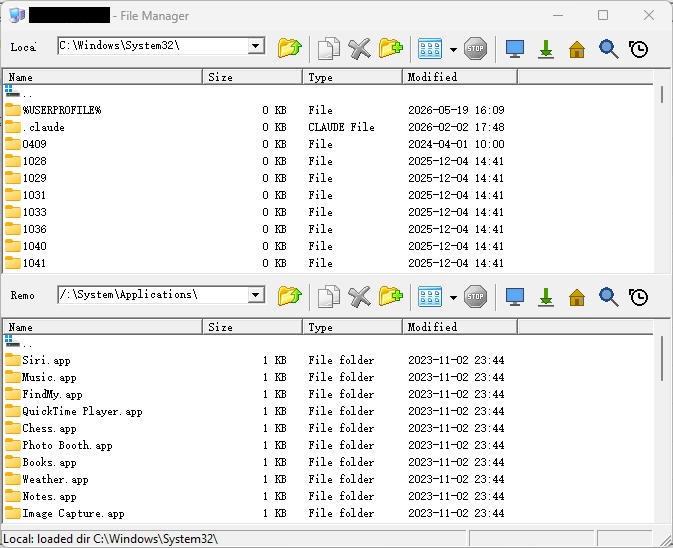Screen dimensions: 673x548
Task: Click green download arrow in Local toolbar
Action: 546,48
